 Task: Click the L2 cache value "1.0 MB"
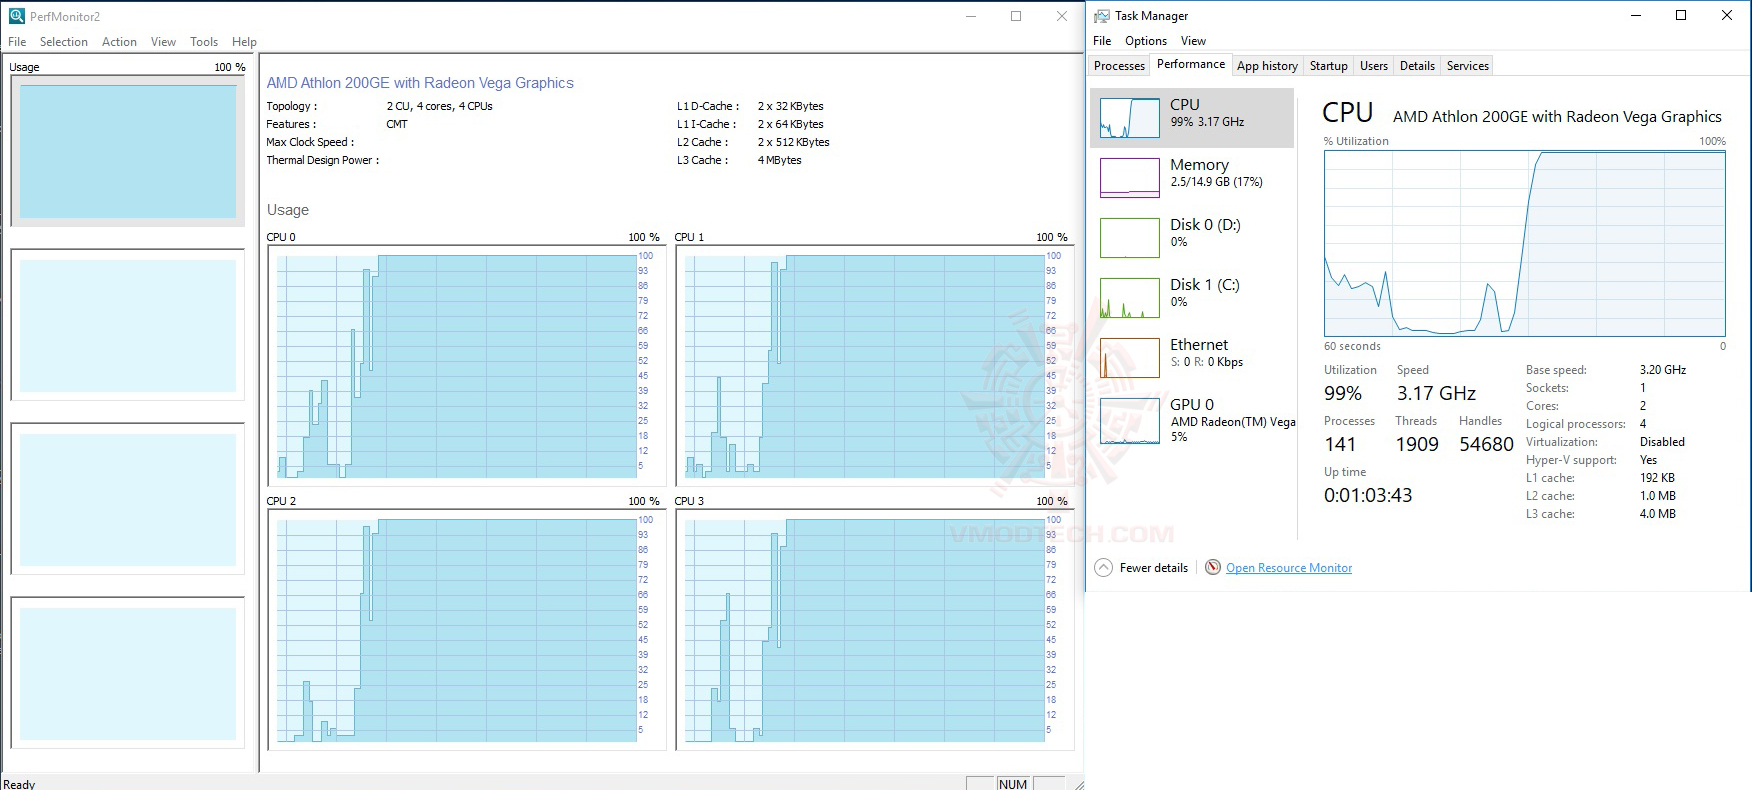(1658, 496)
